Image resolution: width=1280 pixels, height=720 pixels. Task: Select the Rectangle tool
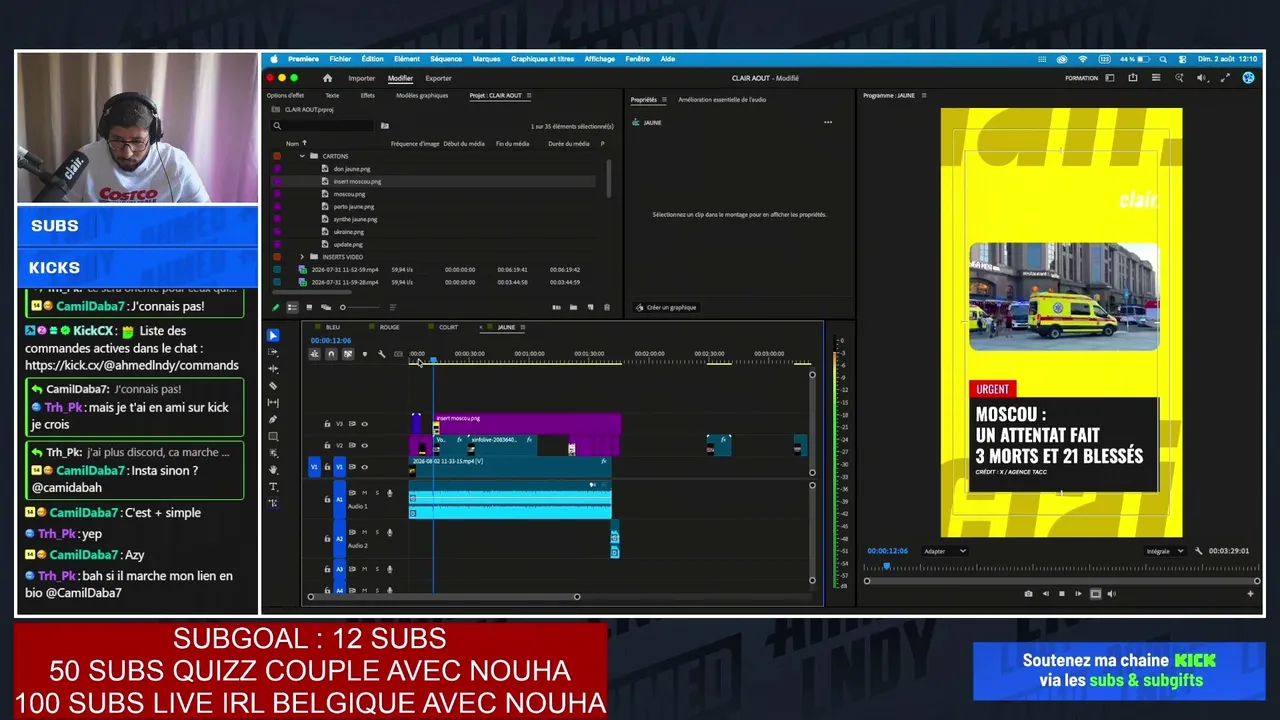273,437
